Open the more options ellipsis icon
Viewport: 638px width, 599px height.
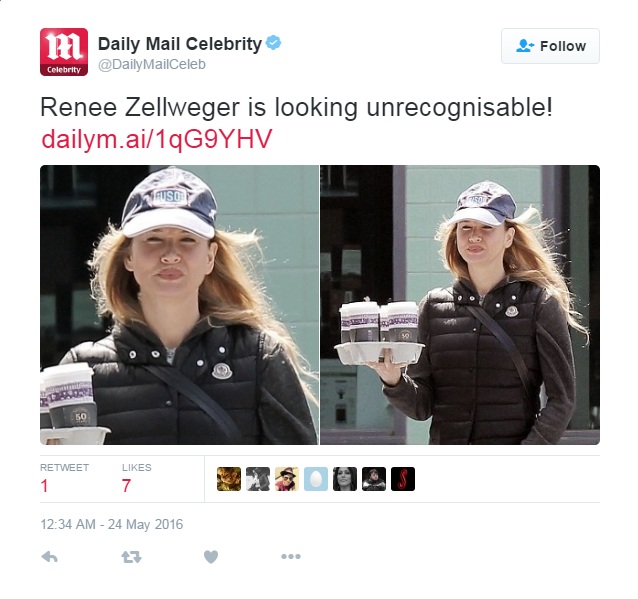291,556
